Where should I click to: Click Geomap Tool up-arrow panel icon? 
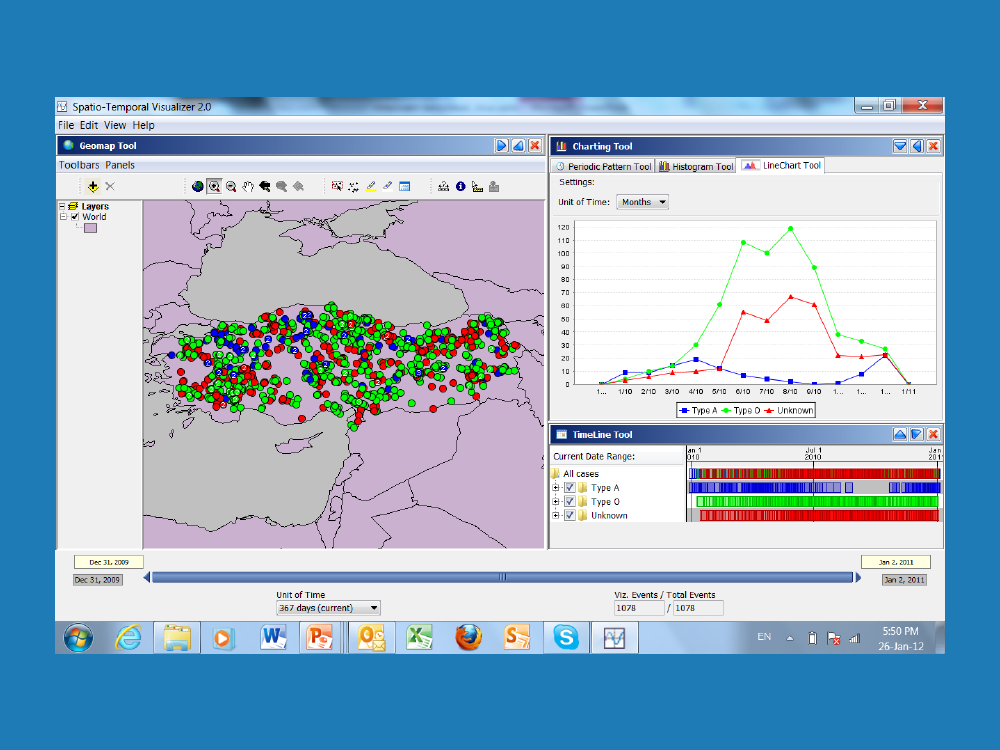518,146
